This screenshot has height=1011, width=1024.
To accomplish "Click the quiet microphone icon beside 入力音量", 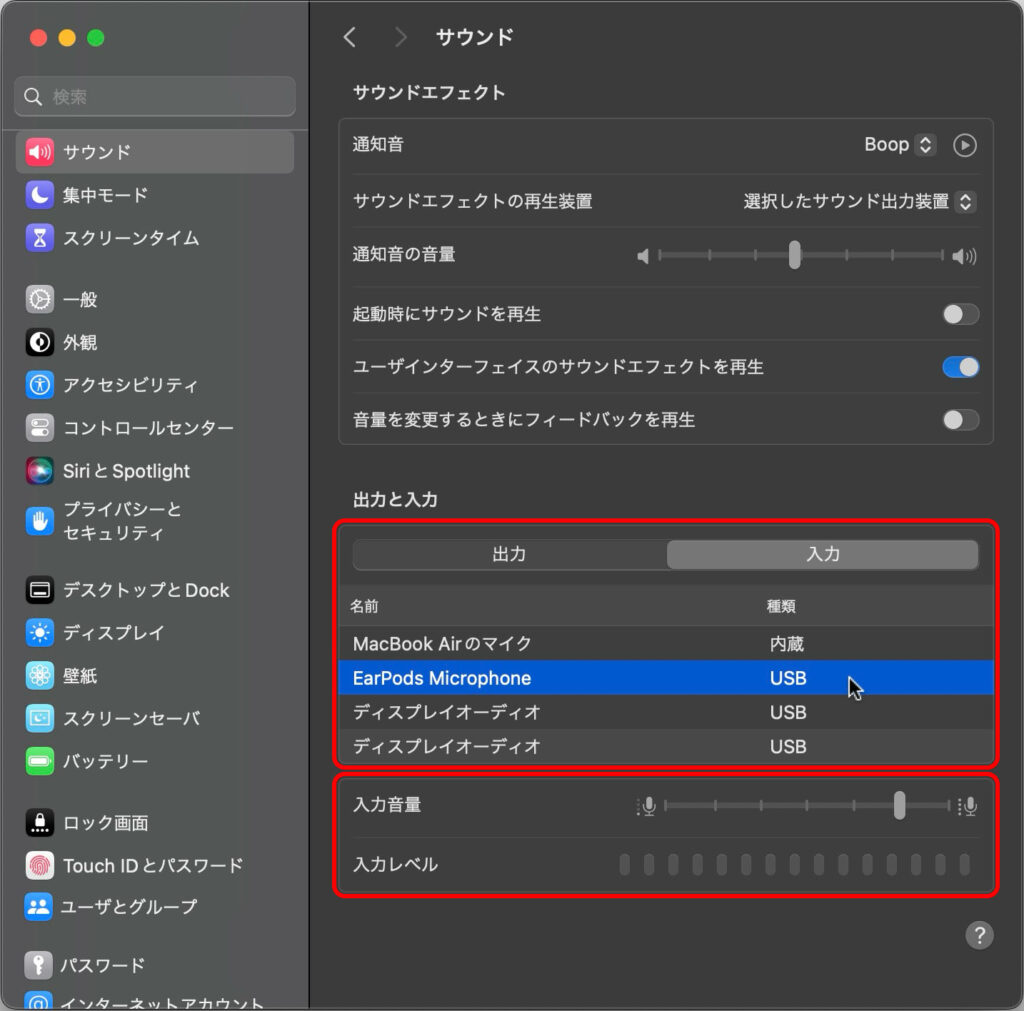I will (x=647, y=807).
